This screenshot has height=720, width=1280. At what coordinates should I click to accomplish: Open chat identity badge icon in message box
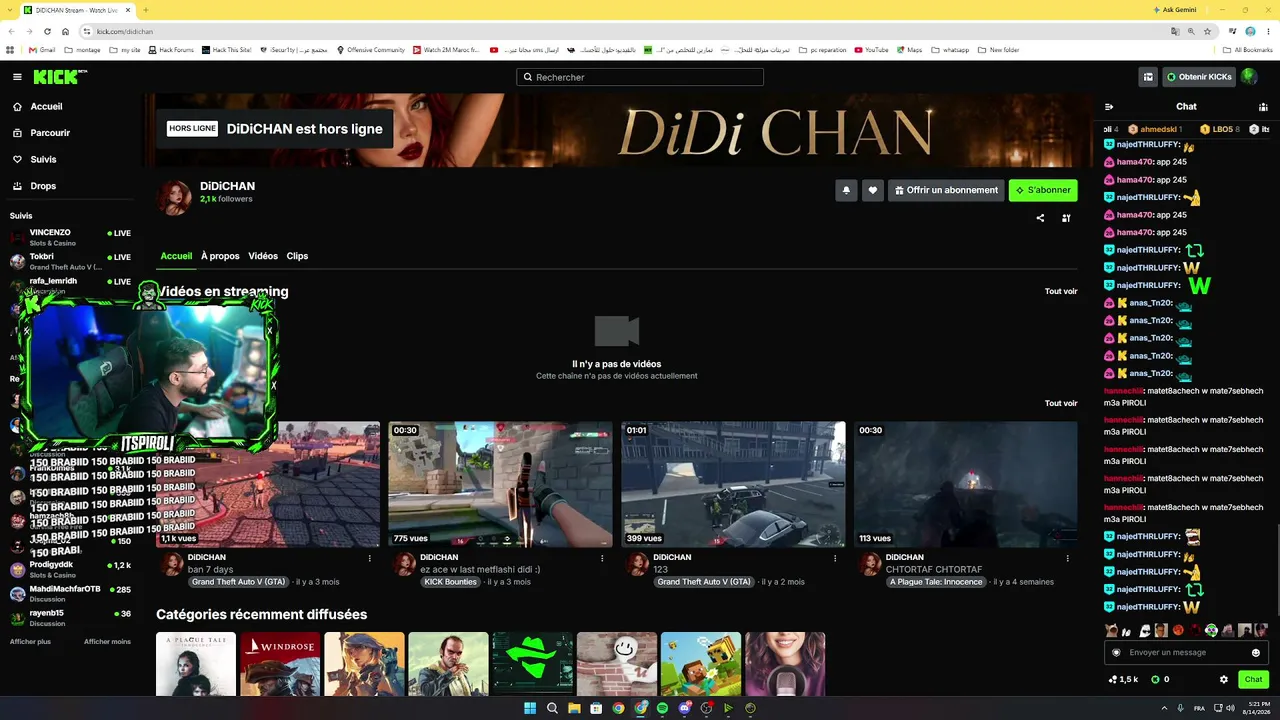point(1117,653)
